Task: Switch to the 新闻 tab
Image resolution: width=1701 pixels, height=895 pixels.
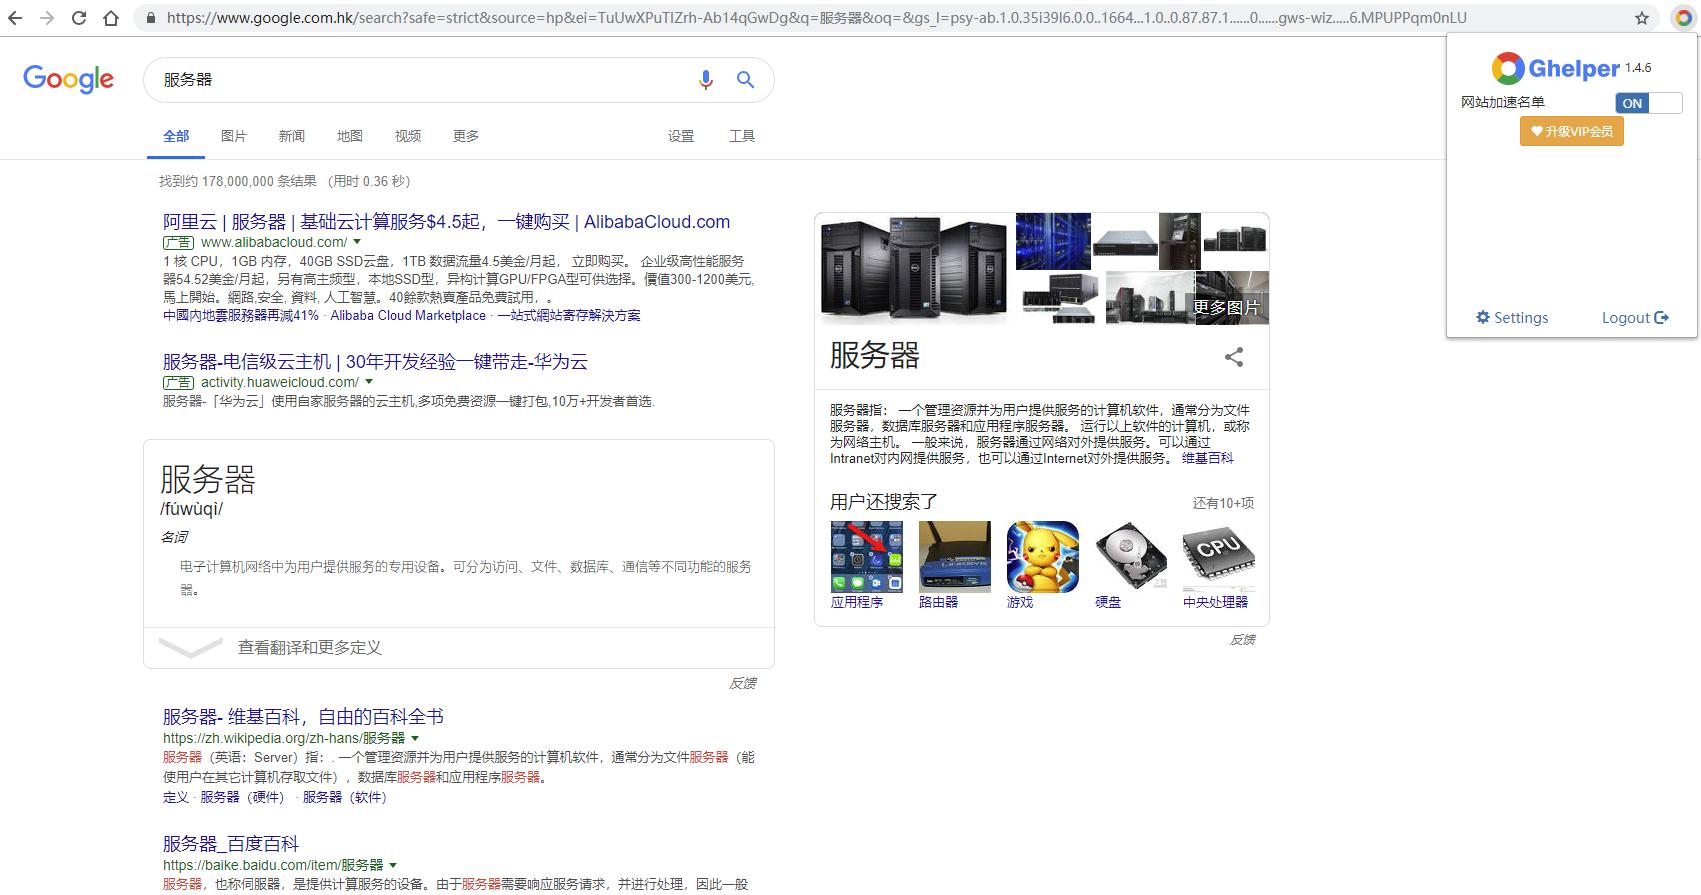Action: 292,136
